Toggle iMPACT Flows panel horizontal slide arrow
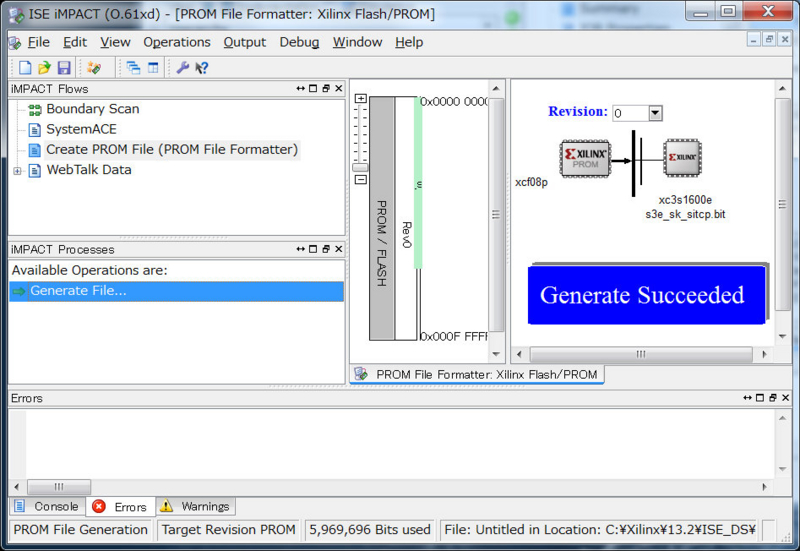The height and width of the screenshot is (551, 800). point(301,88)
